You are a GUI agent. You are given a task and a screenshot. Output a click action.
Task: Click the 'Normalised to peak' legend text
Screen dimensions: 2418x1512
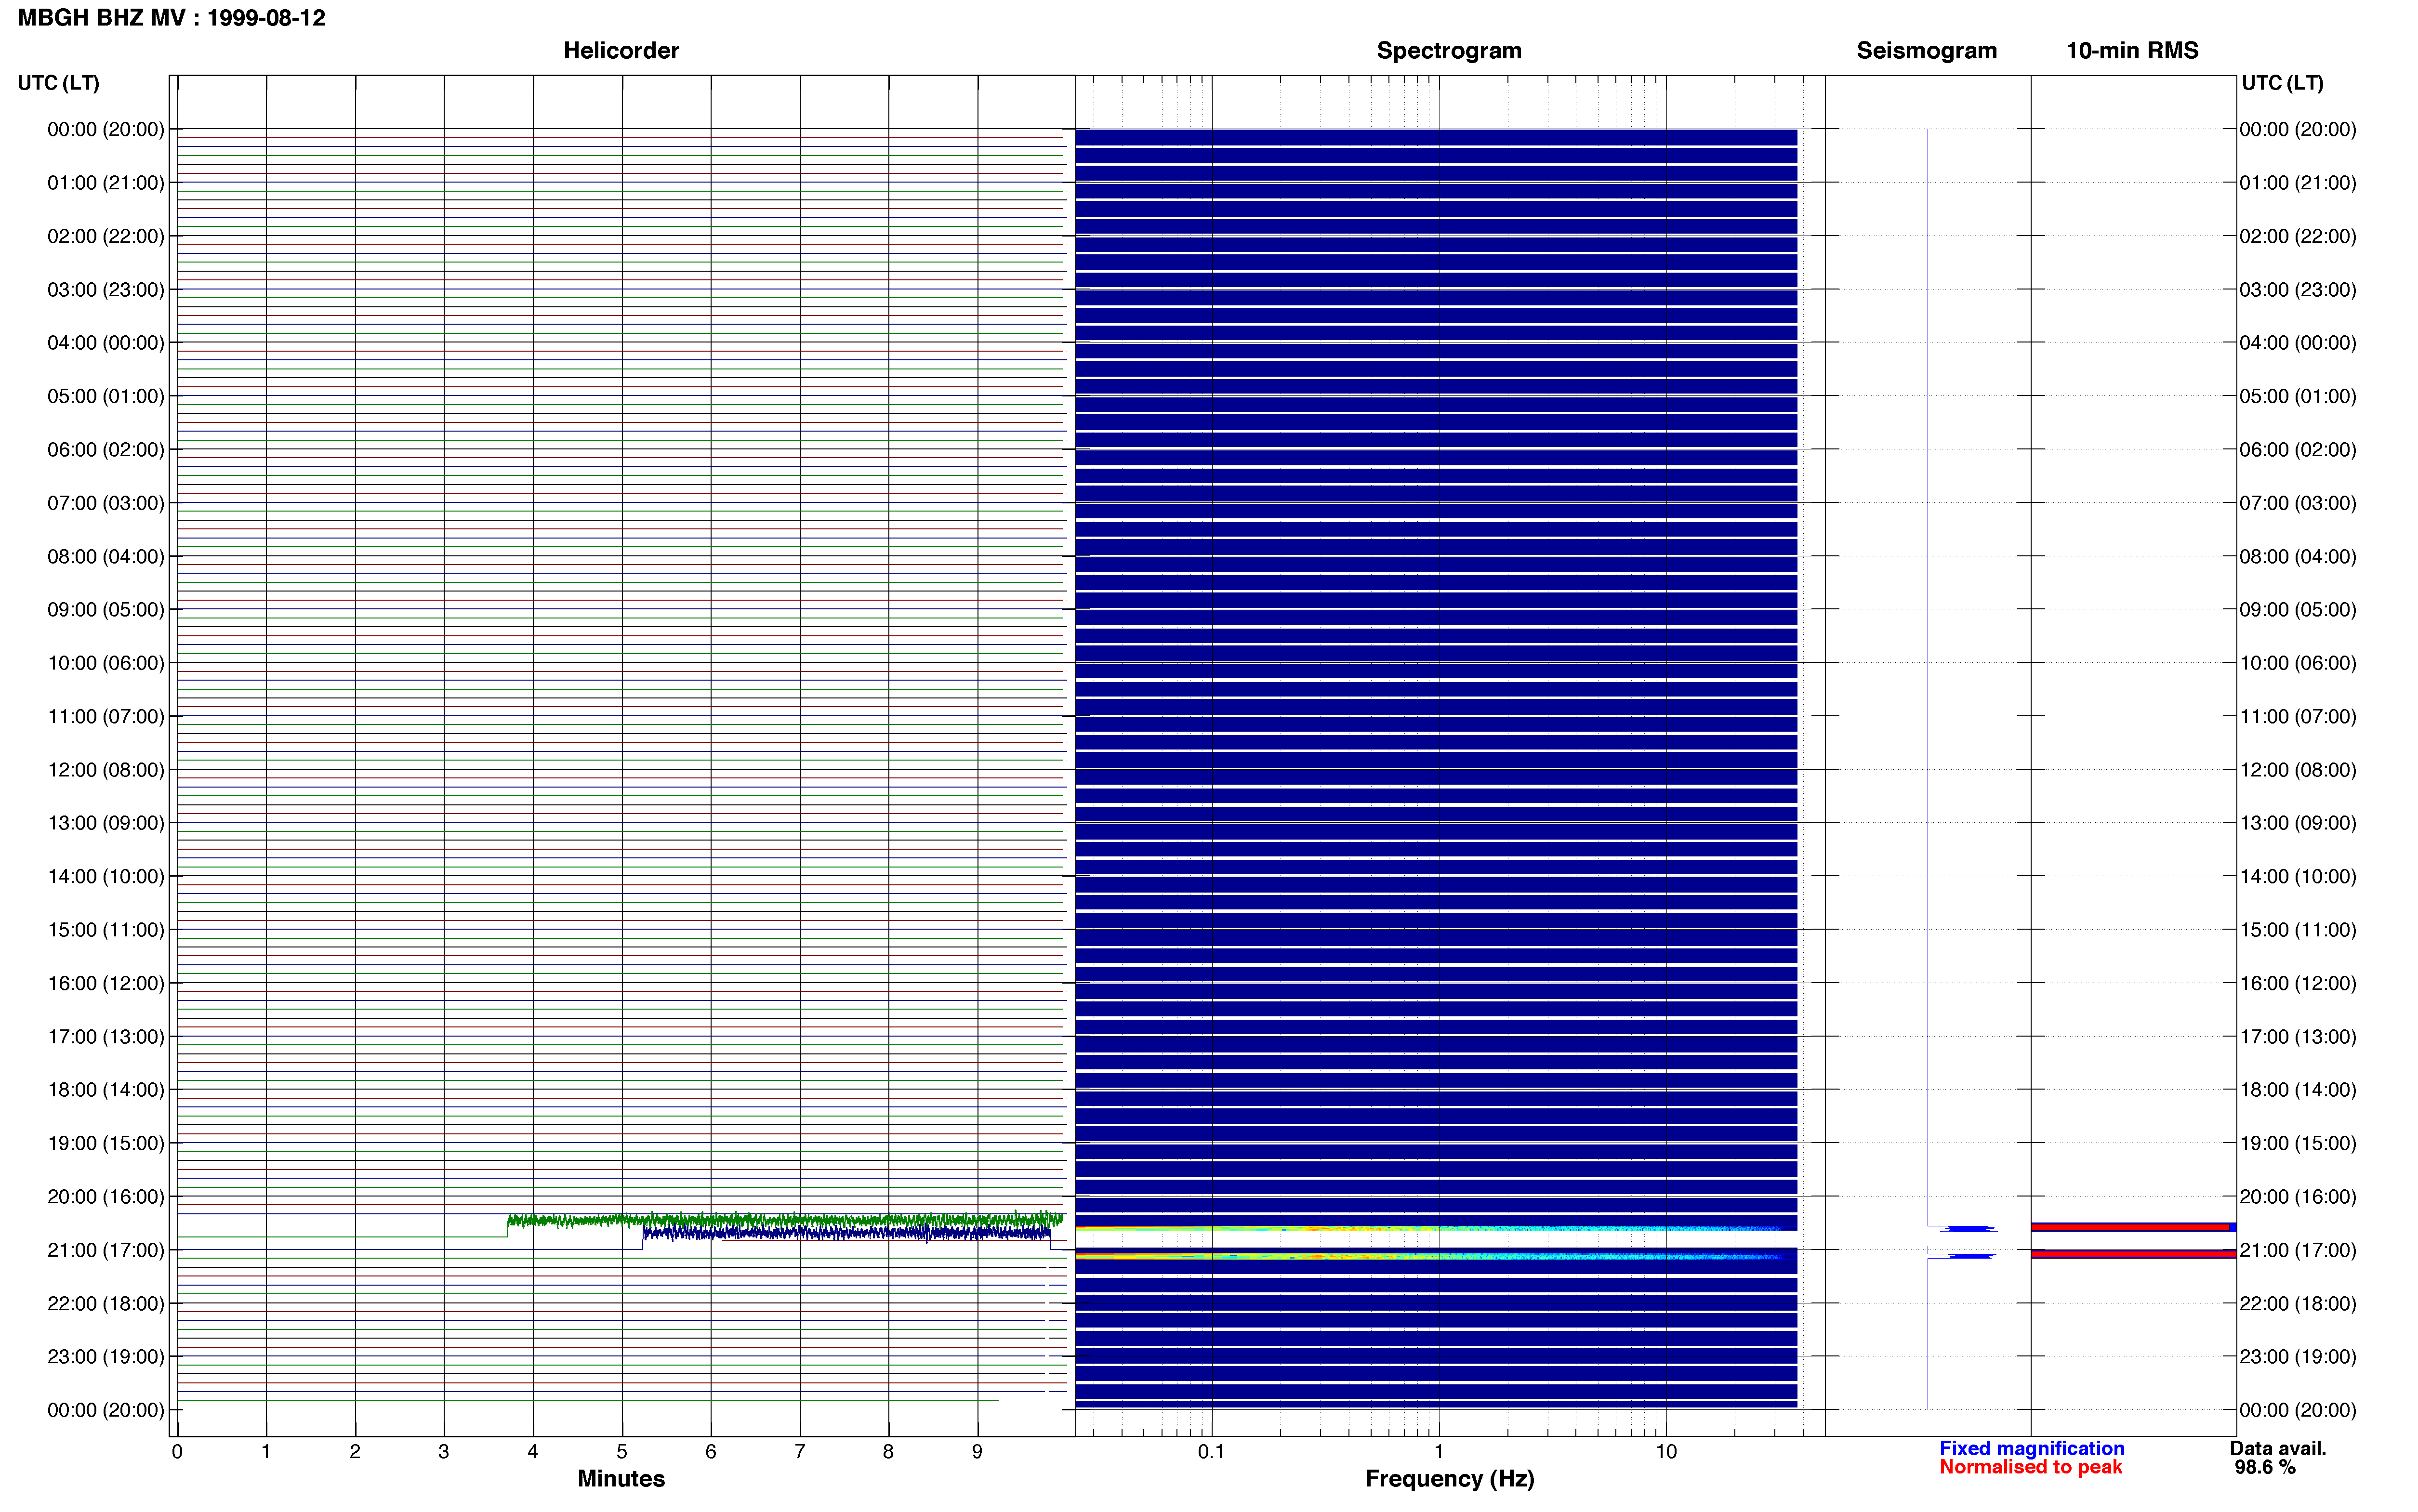pos(2030,1467)
